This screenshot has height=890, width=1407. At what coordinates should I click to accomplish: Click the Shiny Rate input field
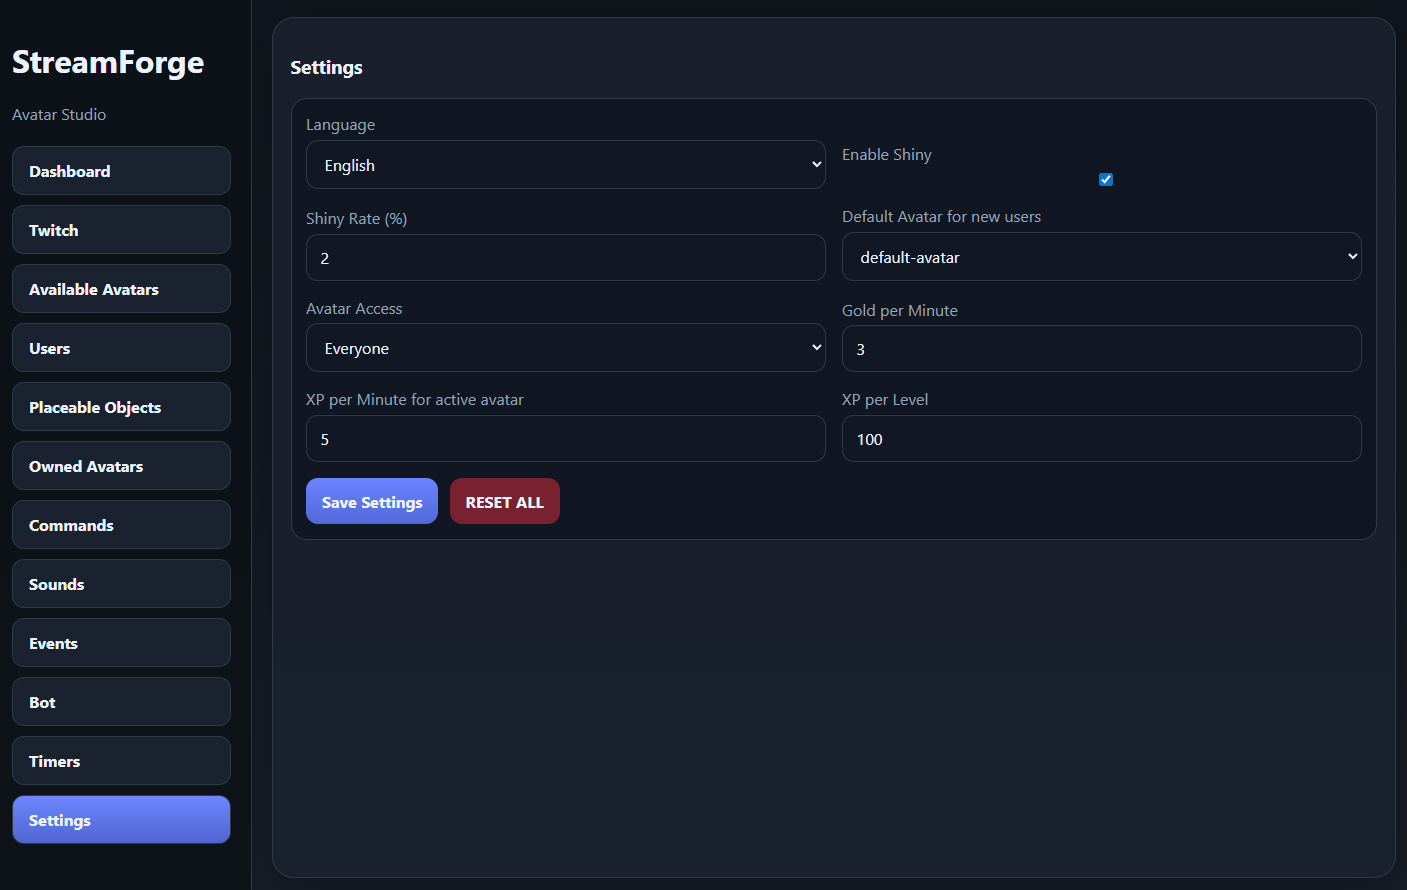565,258
